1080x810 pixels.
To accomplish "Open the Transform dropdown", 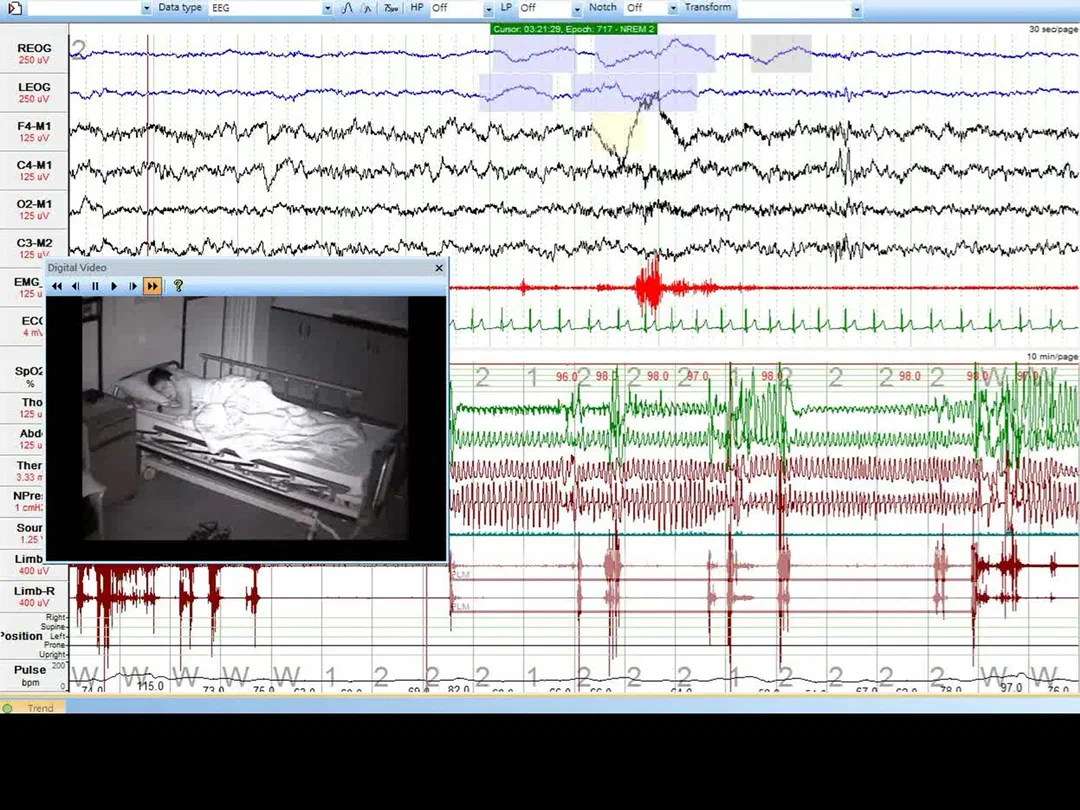I will click(x=856, y=8).
